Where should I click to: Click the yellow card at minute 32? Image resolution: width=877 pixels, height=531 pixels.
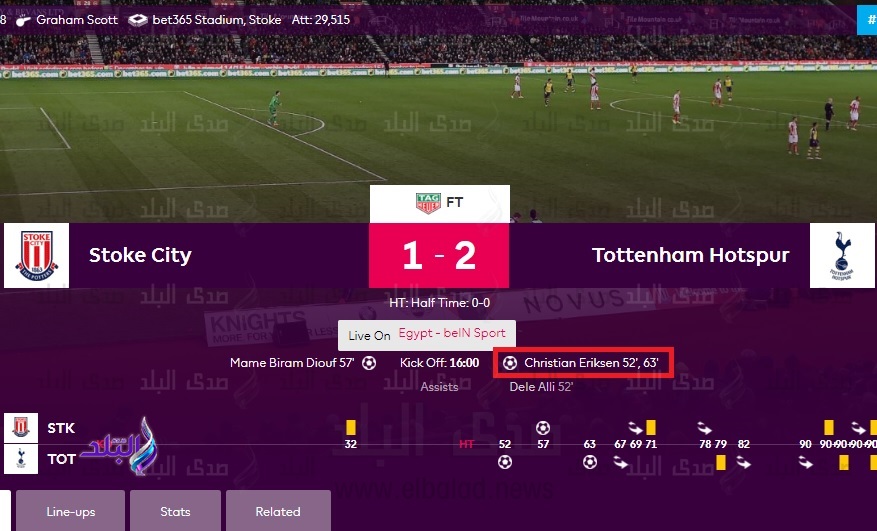pyautogui.click(x=351, y=428)
